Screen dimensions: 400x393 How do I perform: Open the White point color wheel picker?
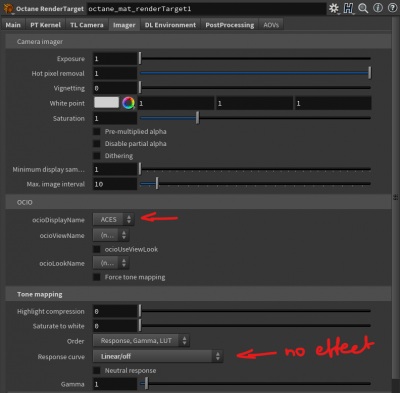click(x=128, y=103)
